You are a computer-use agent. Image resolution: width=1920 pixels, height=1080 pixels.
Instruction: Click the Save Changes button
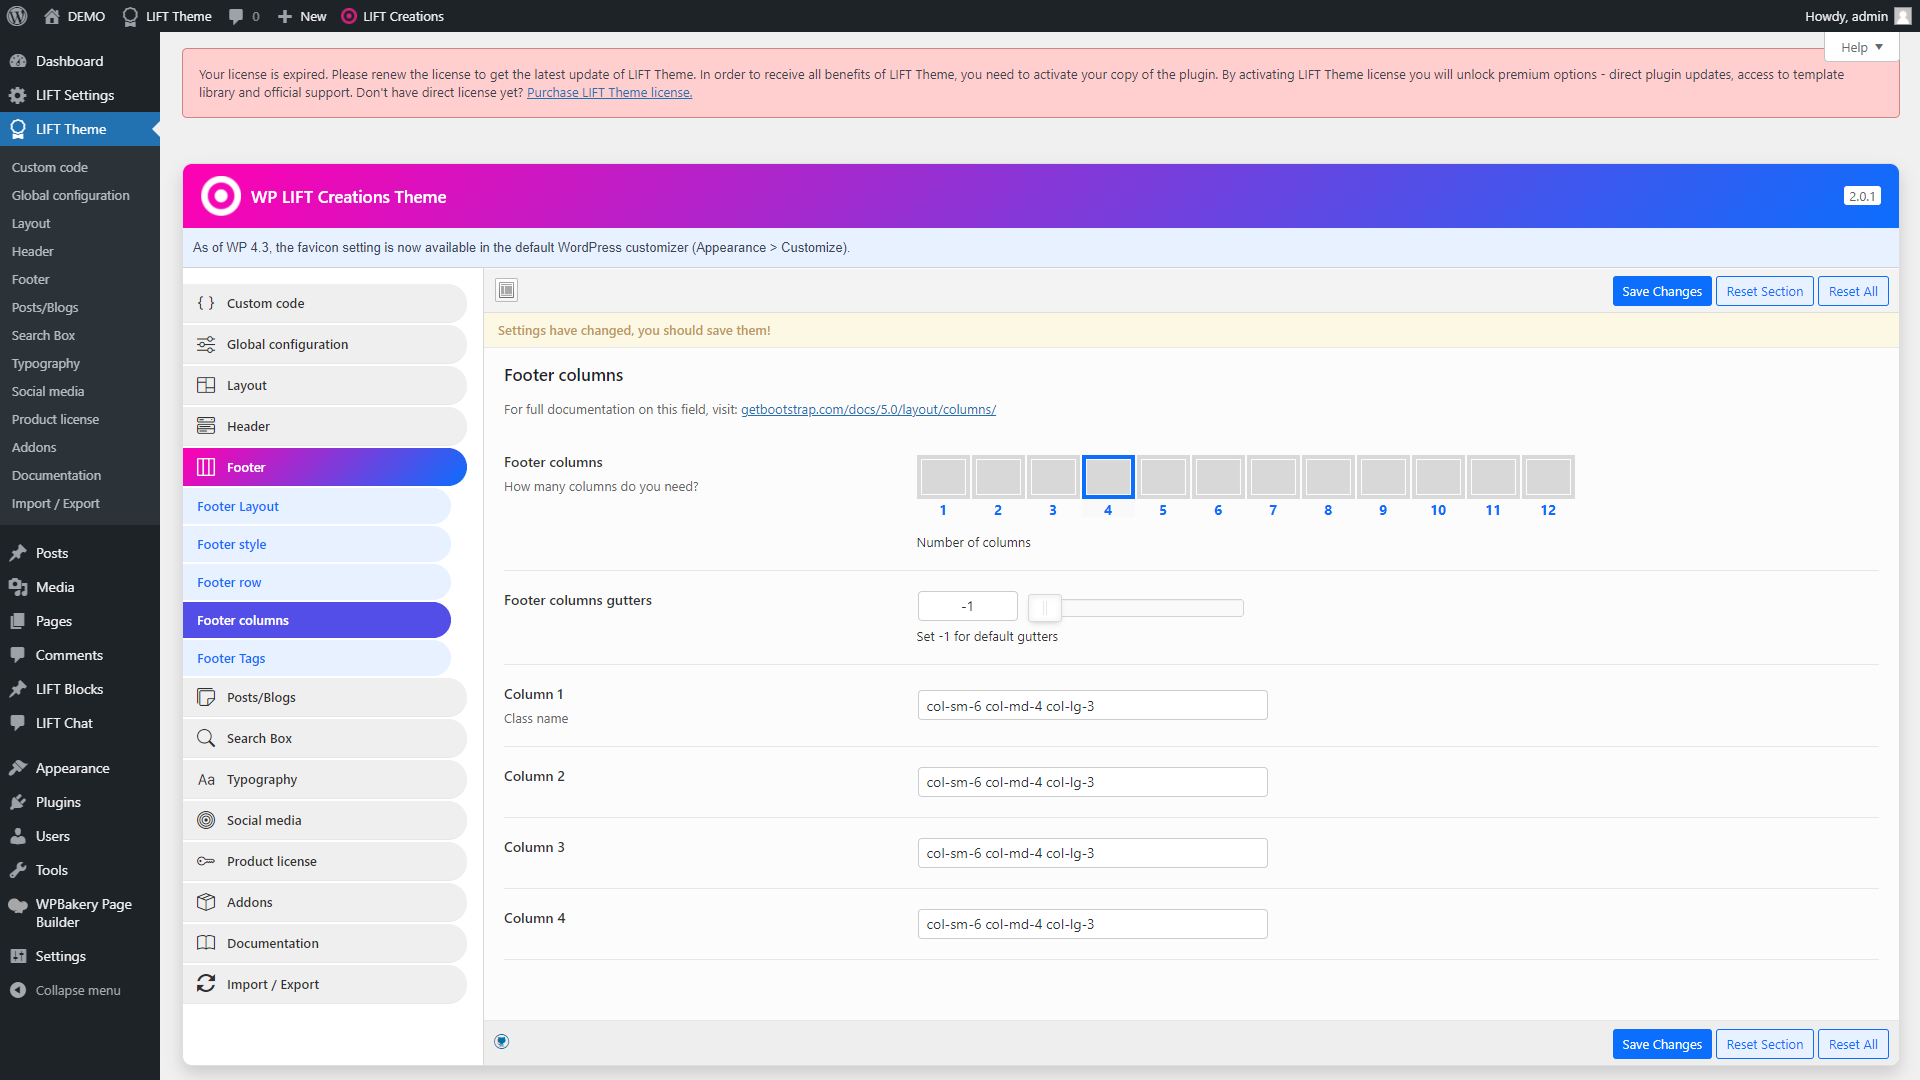(1661, 291)
